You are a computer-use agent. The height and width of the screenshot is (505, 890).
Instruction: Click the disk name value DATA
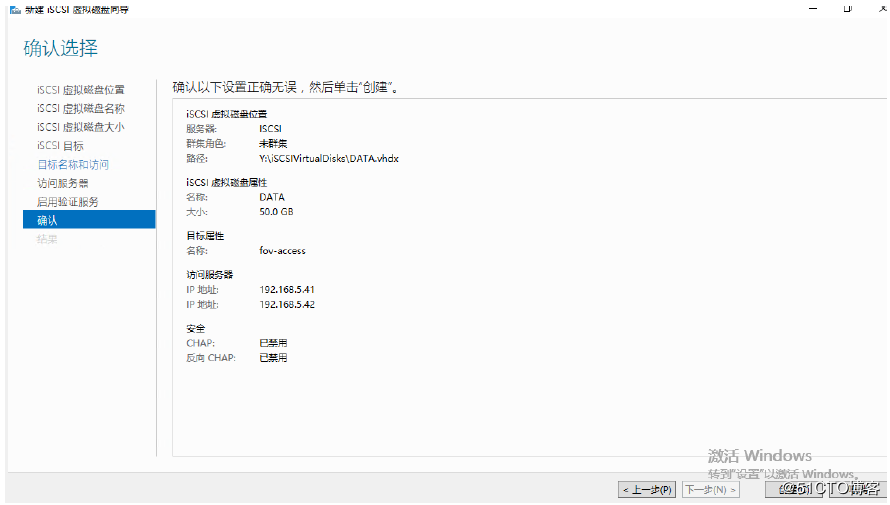pos(272,197)
